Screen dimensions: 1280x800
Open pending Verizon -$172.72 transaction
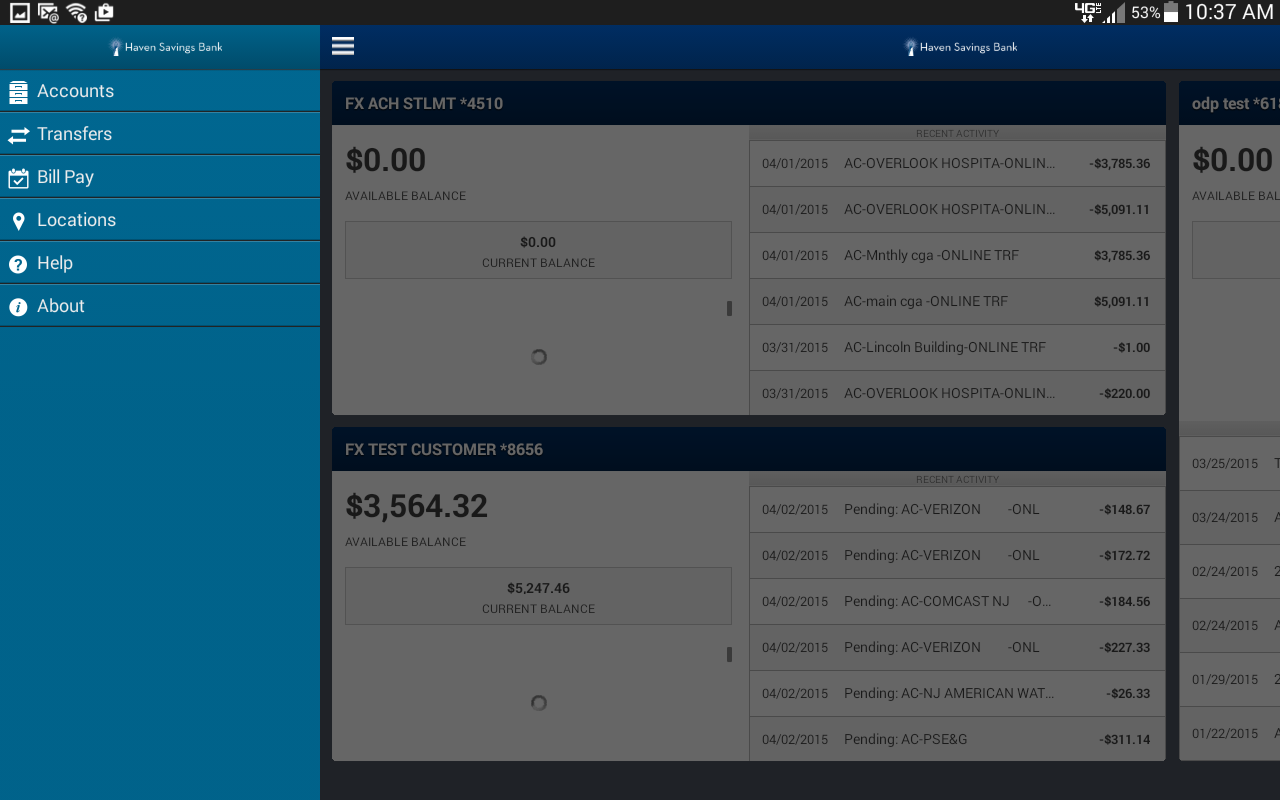tap(957, 555)
